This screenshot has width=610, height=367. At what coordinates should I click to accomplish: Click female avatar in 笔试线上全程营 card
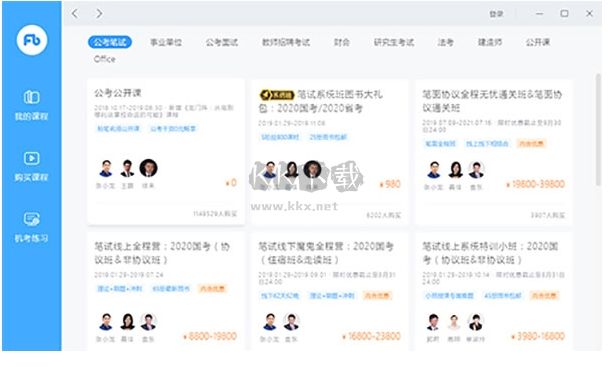click(127, 321)
